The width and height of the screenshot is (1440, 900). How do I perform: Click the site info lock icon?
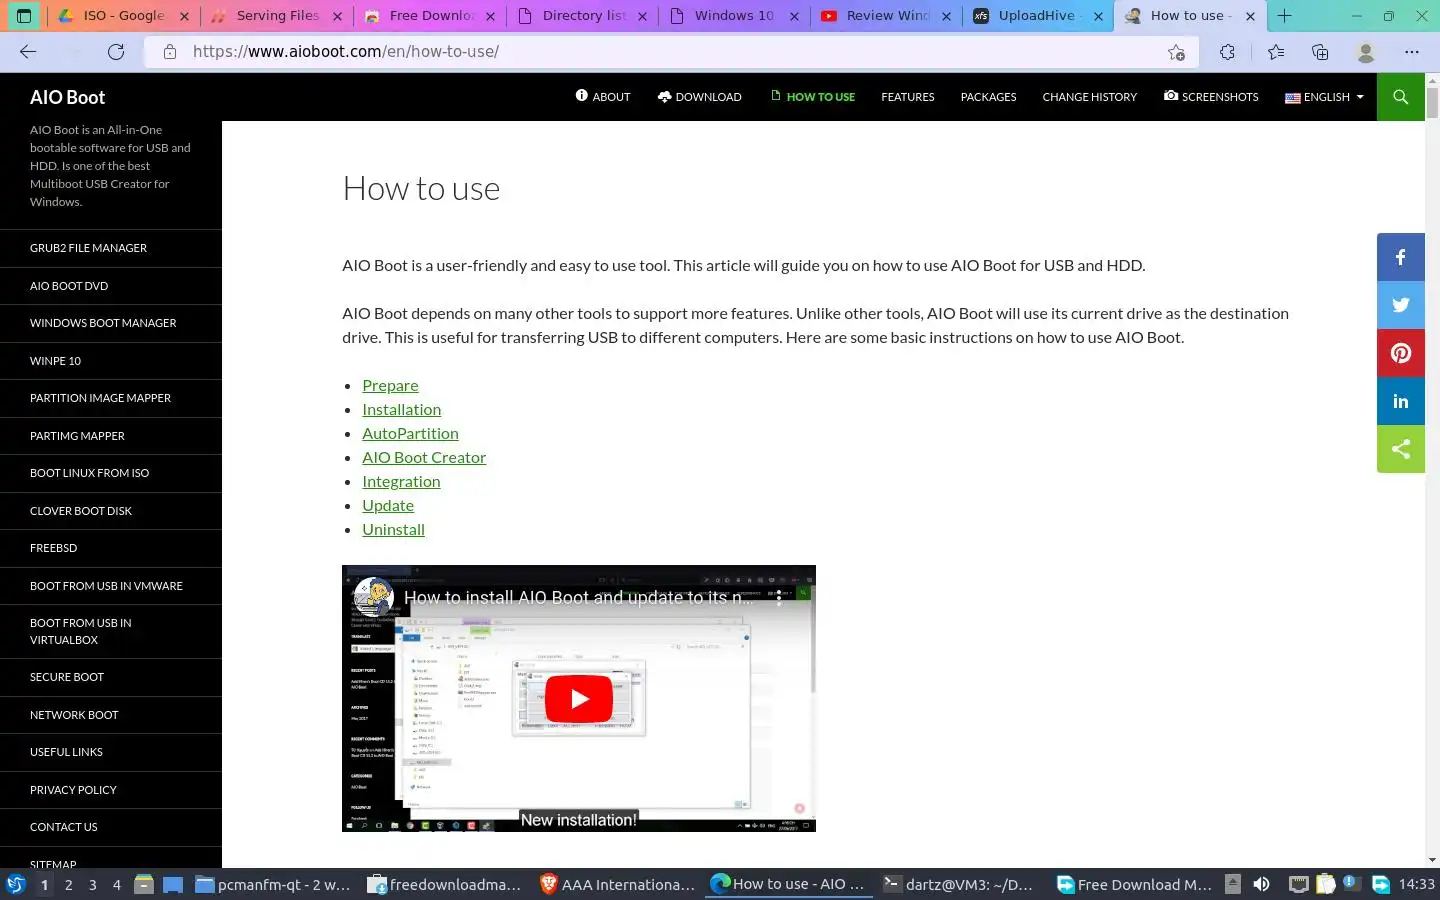pos(170,52)
